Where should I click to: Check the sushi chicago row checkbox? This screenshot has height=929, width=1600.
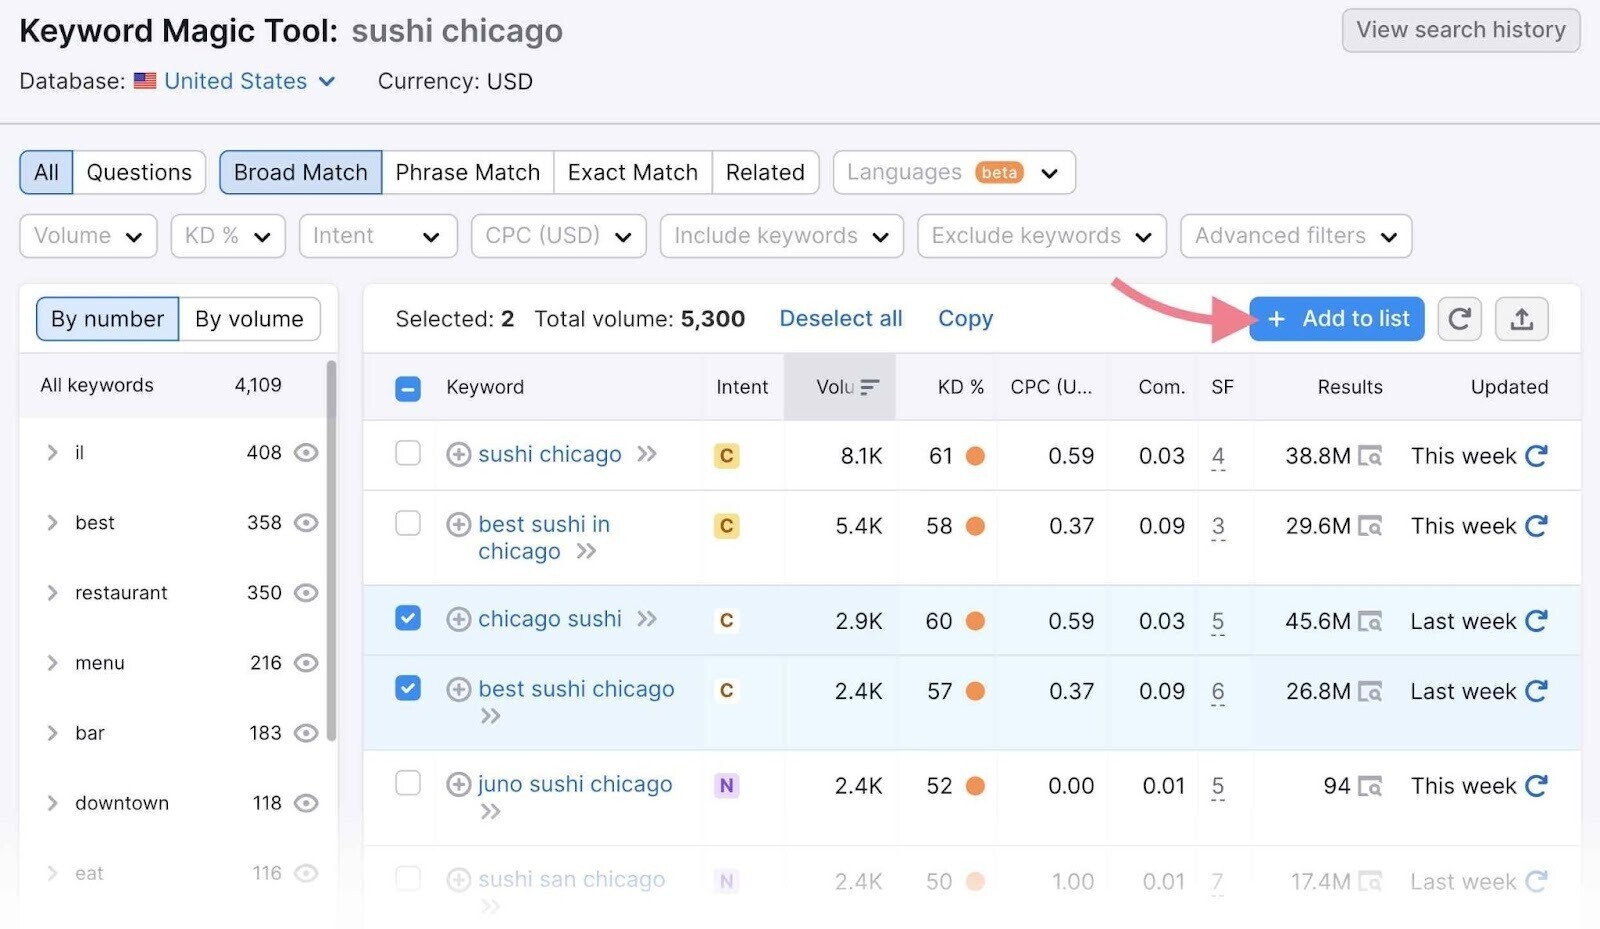[408, 453]
